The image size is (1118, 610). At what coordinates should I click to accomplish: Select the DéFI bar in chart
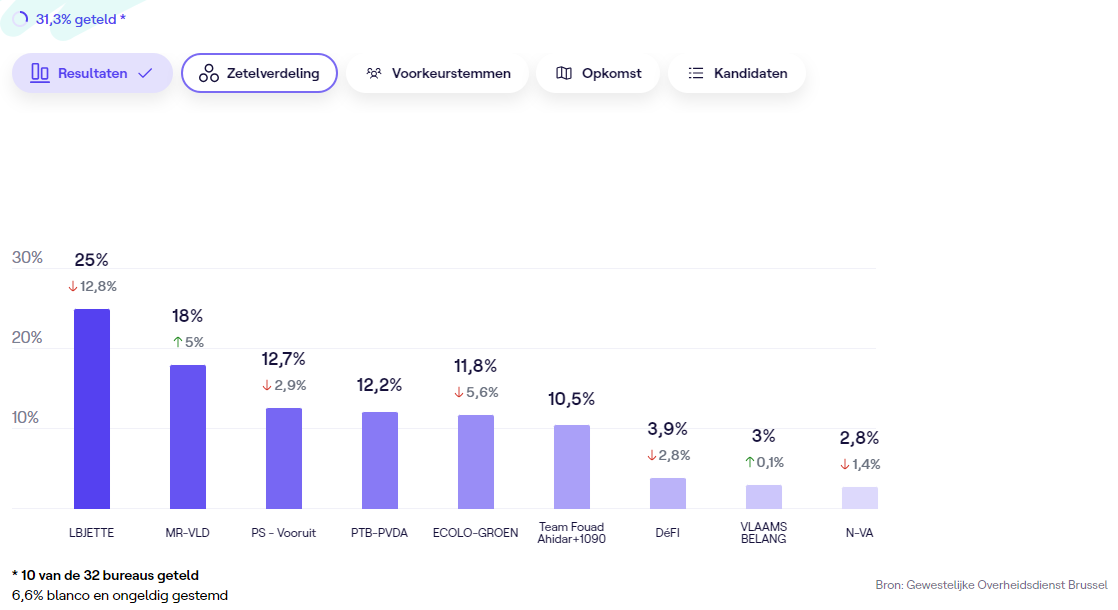[668, 493]
